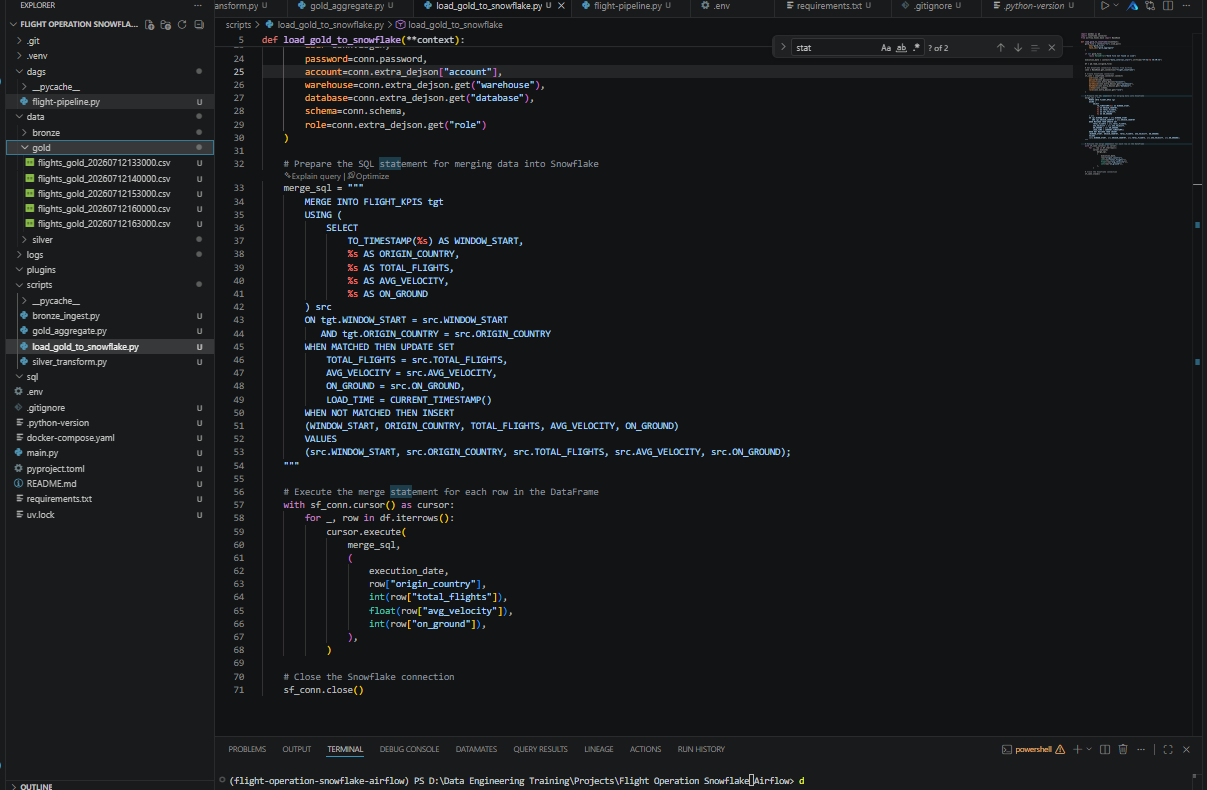
Task: Switch to .python-version editor tab
Action: pyautogui.click(x=1038, y=6)
